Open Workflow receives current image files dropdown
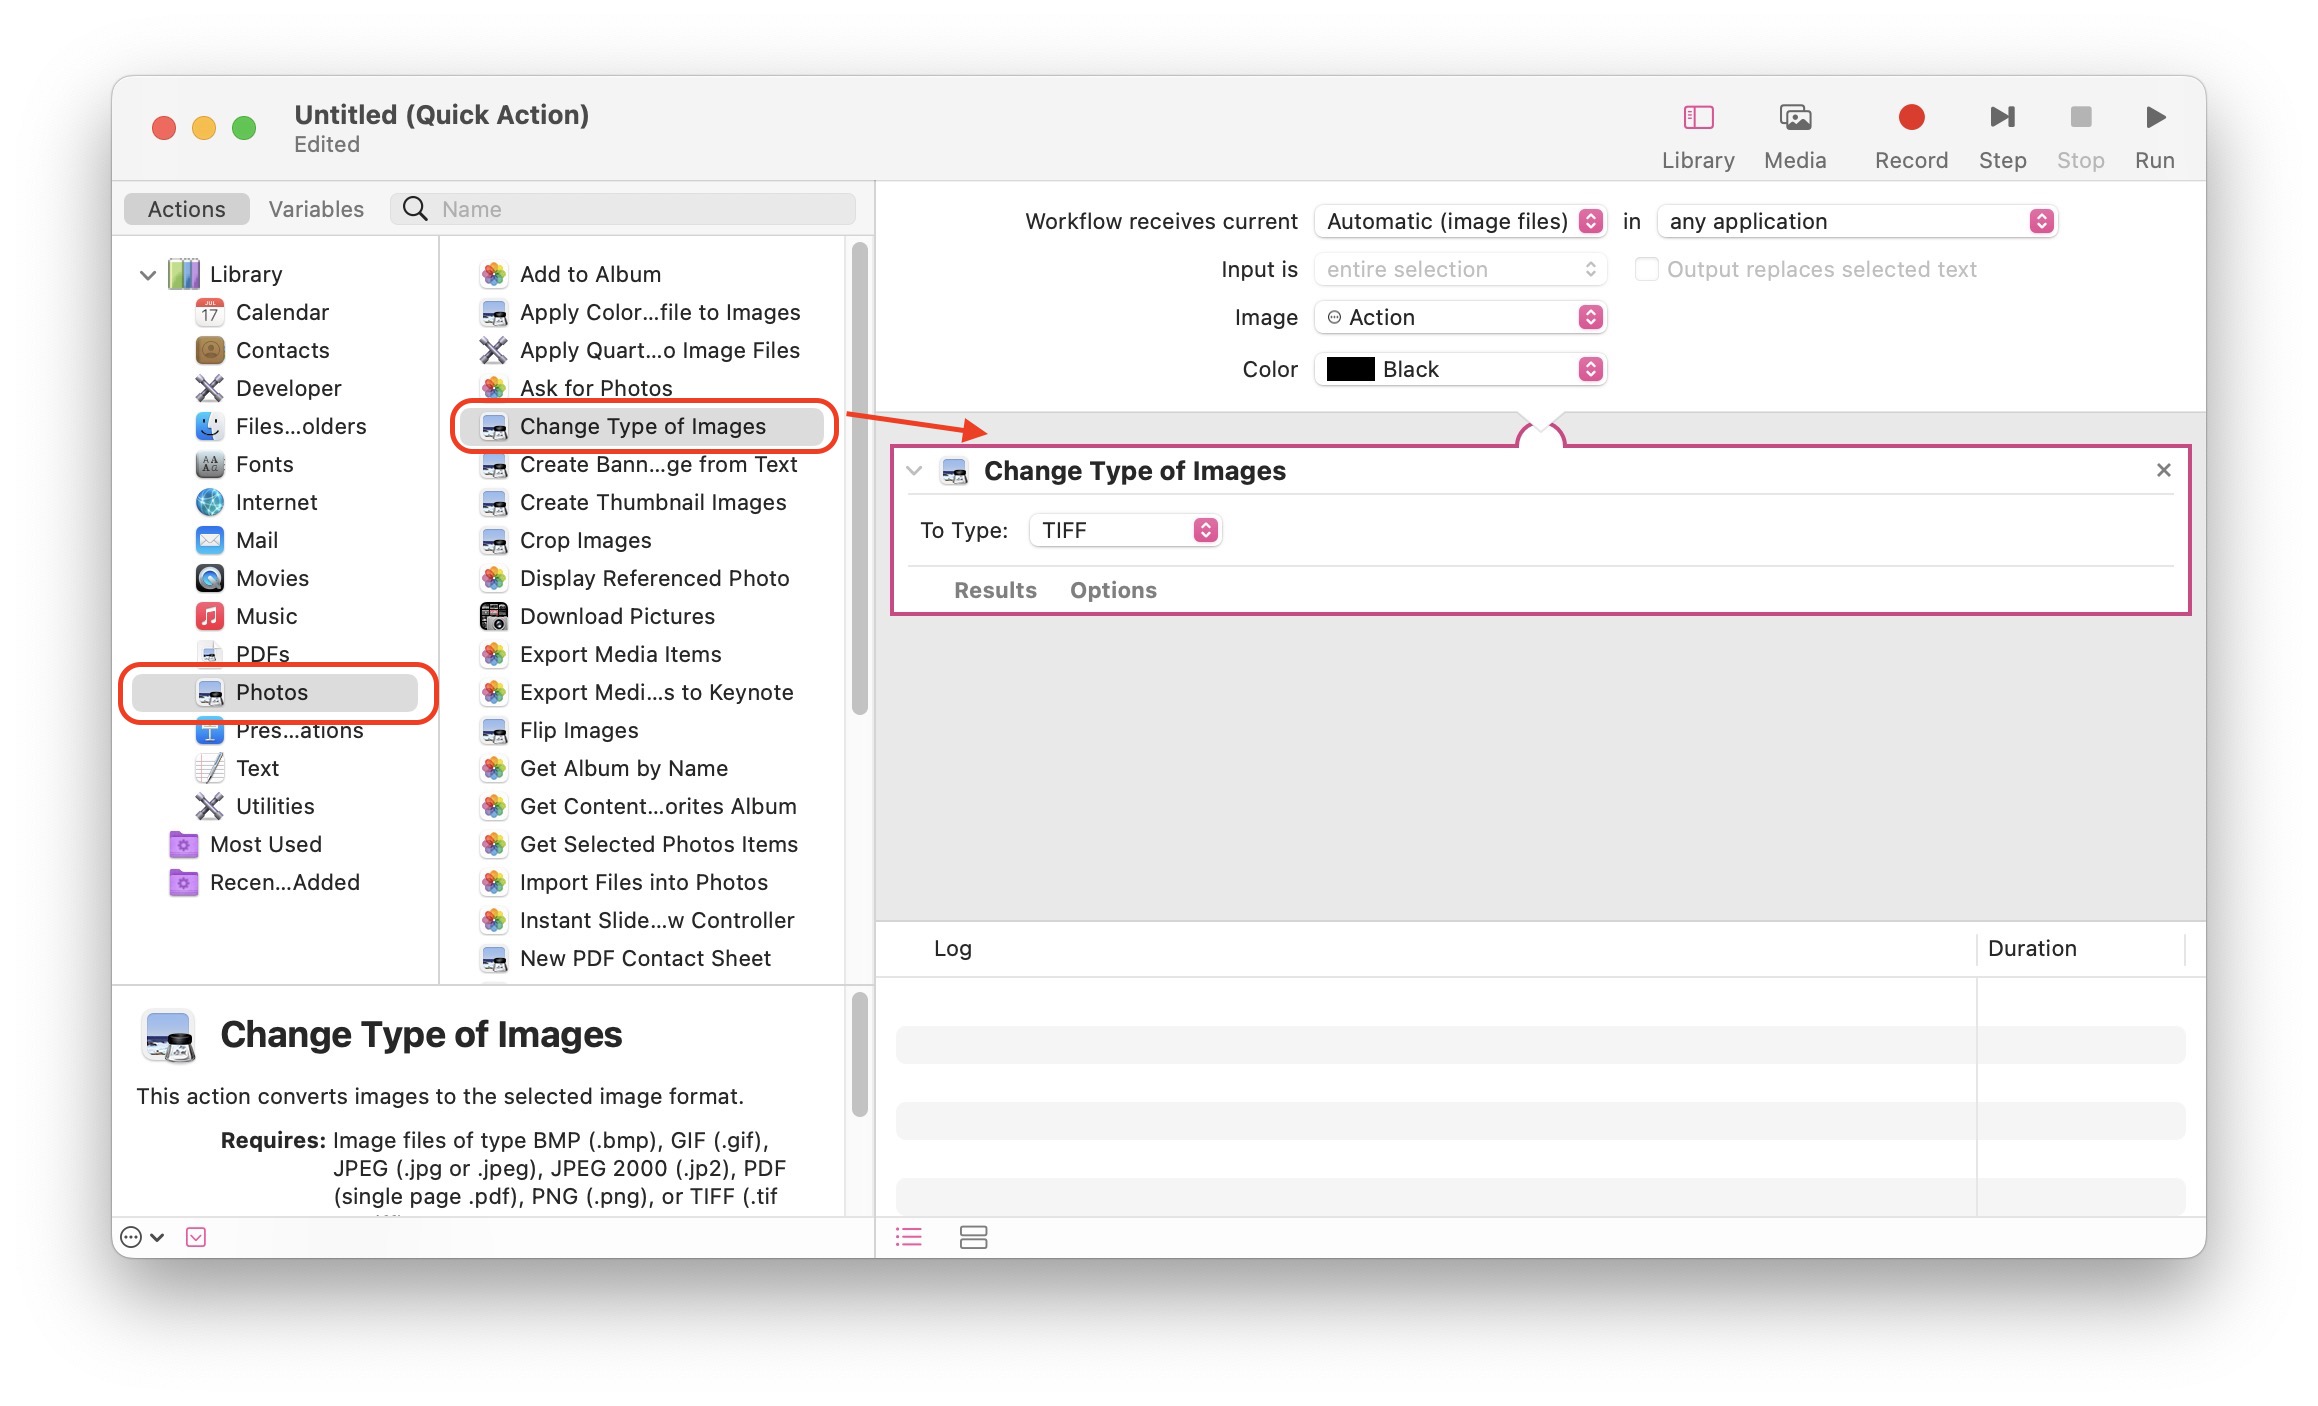The height and width of the screenshot is (1406, 2318). pyautogui.click(x=1461, y=222)
